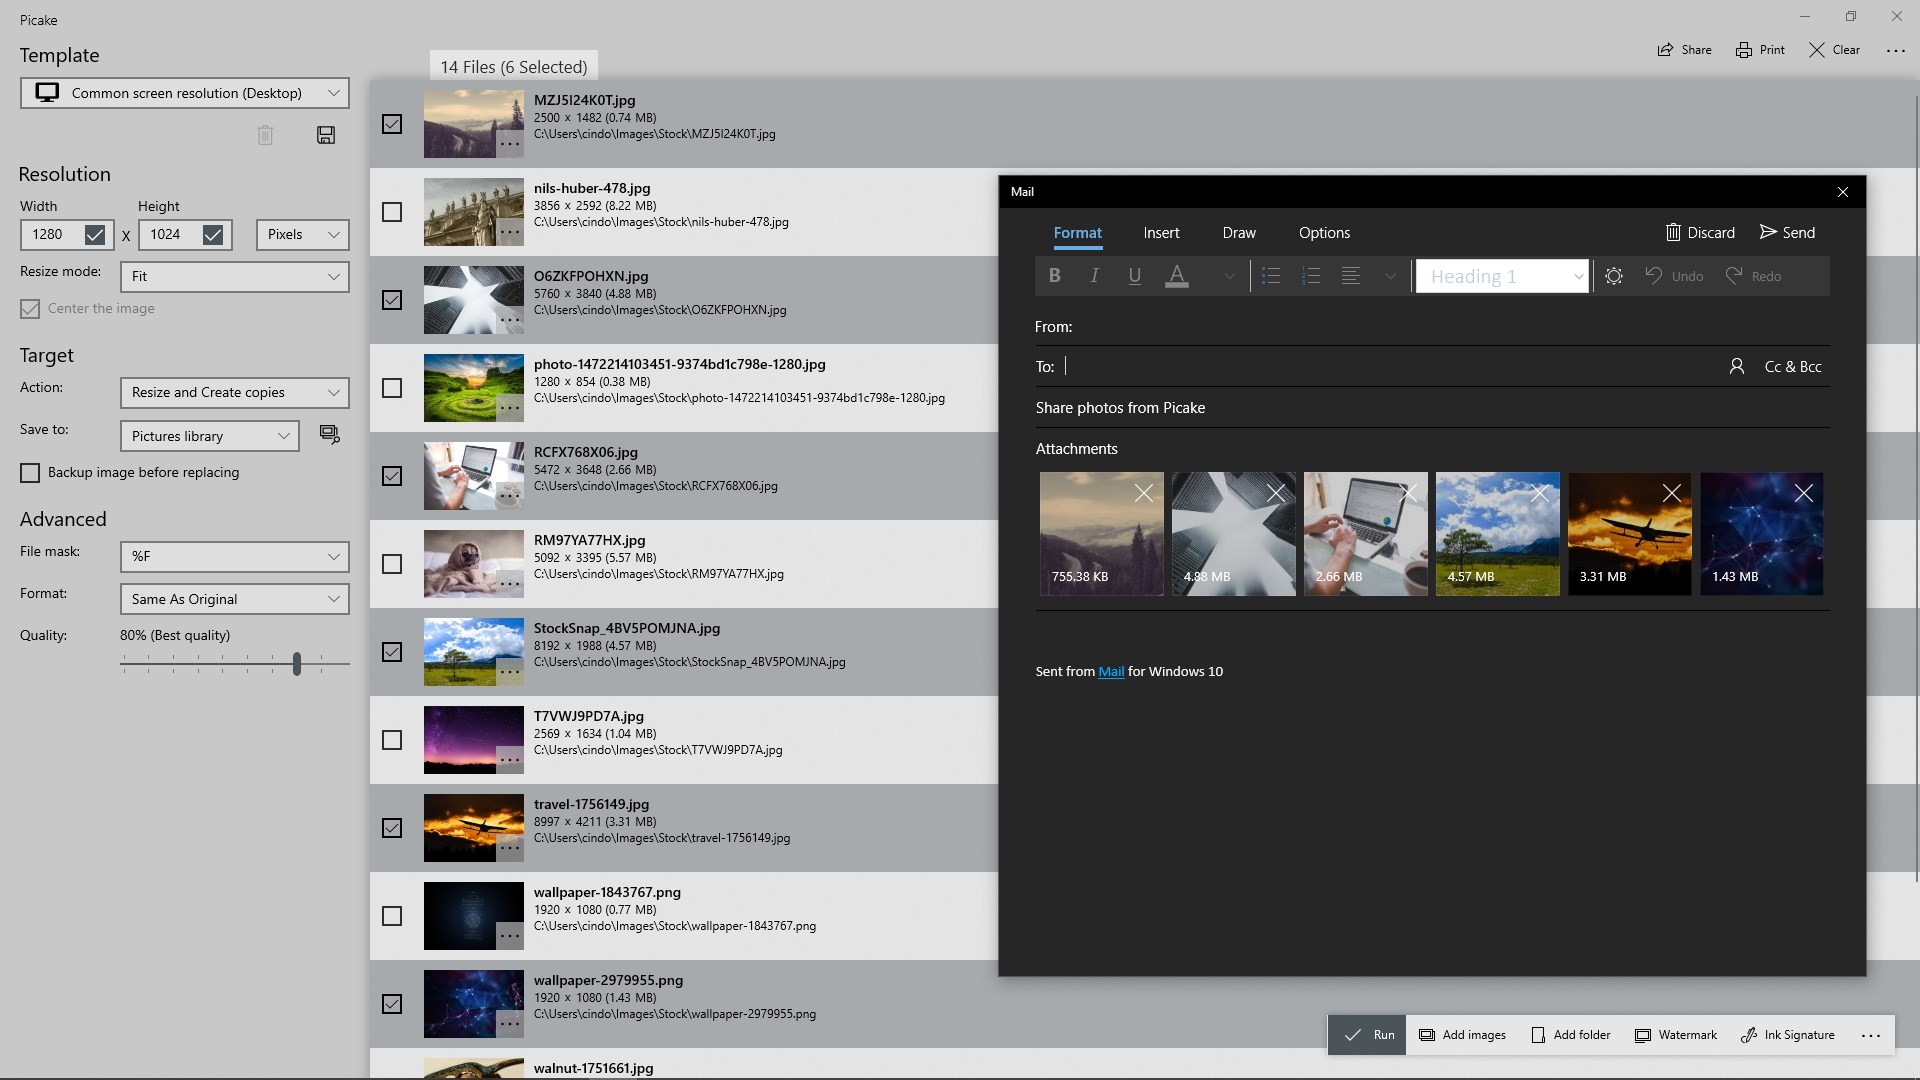This screenshot has width=1920, height=1080.
Task: Click the bulleted list icon in Mail
Action: tap(1271, 276)
